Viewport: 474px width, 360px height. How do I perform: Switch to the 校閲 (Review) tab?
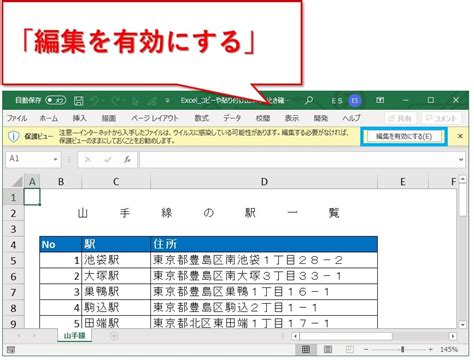[x=263, y=118]
